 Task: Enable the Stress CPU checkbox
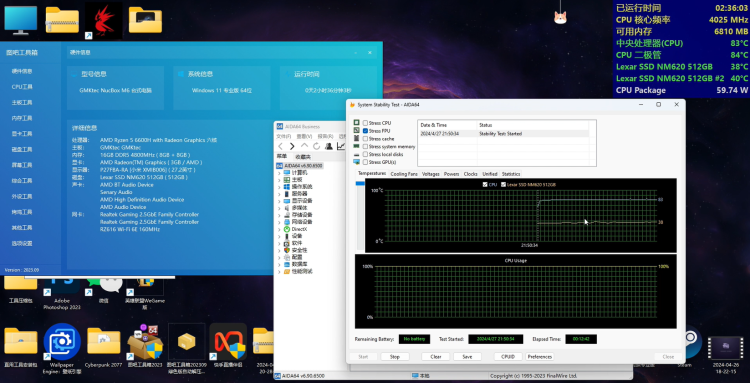[x=365, y=123]
